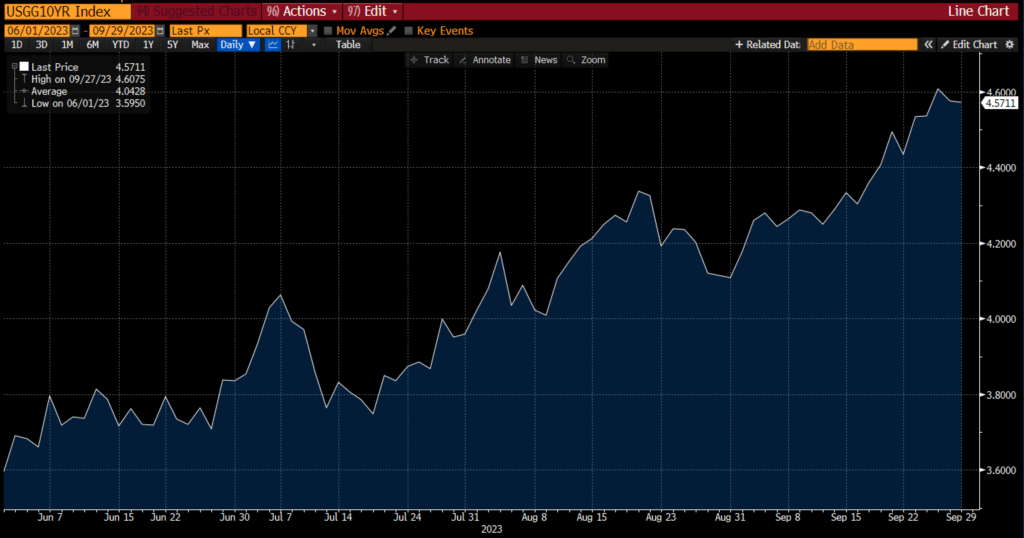Image resolution: width=1024 pixels, height=538 pixels.
Task: Click the 4.5711 last price axis marker
Action: coord(1000,103)
